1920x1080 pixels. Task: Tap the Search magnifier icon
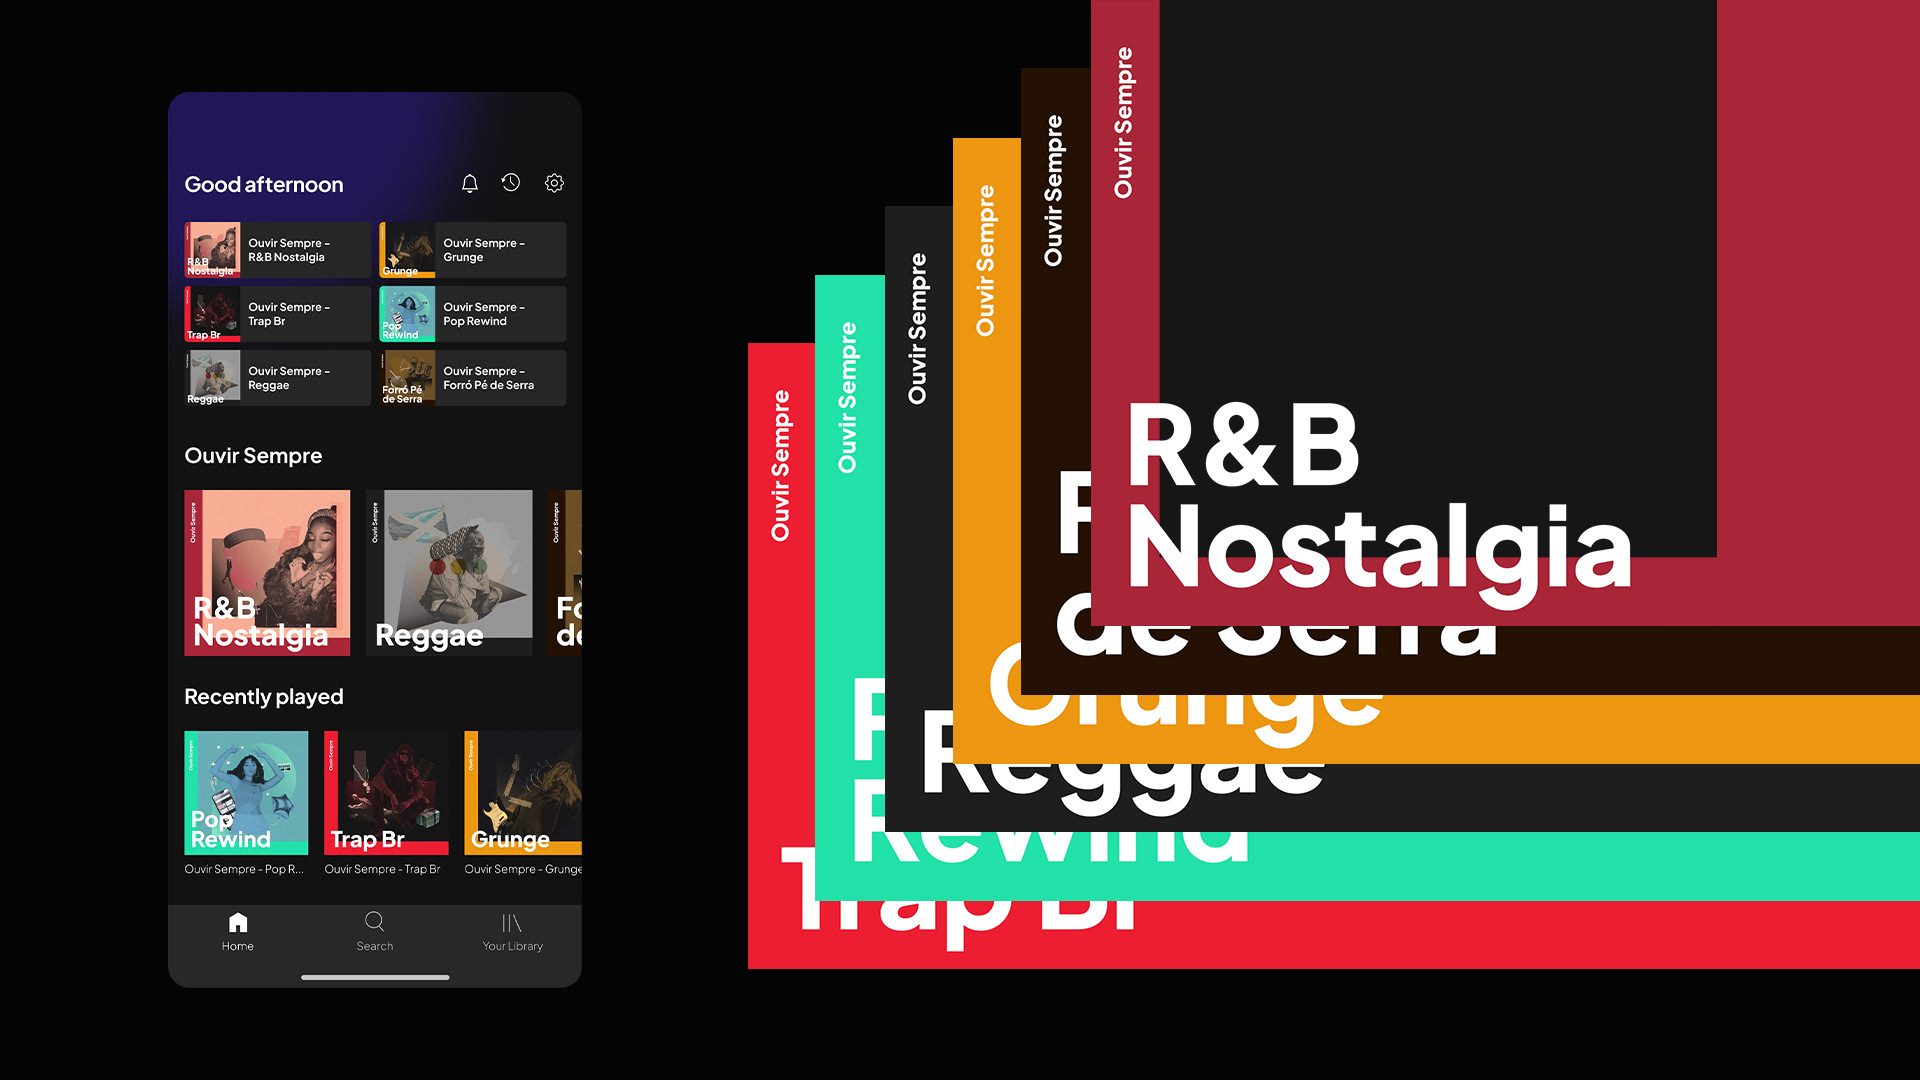[x=375, y=921]
